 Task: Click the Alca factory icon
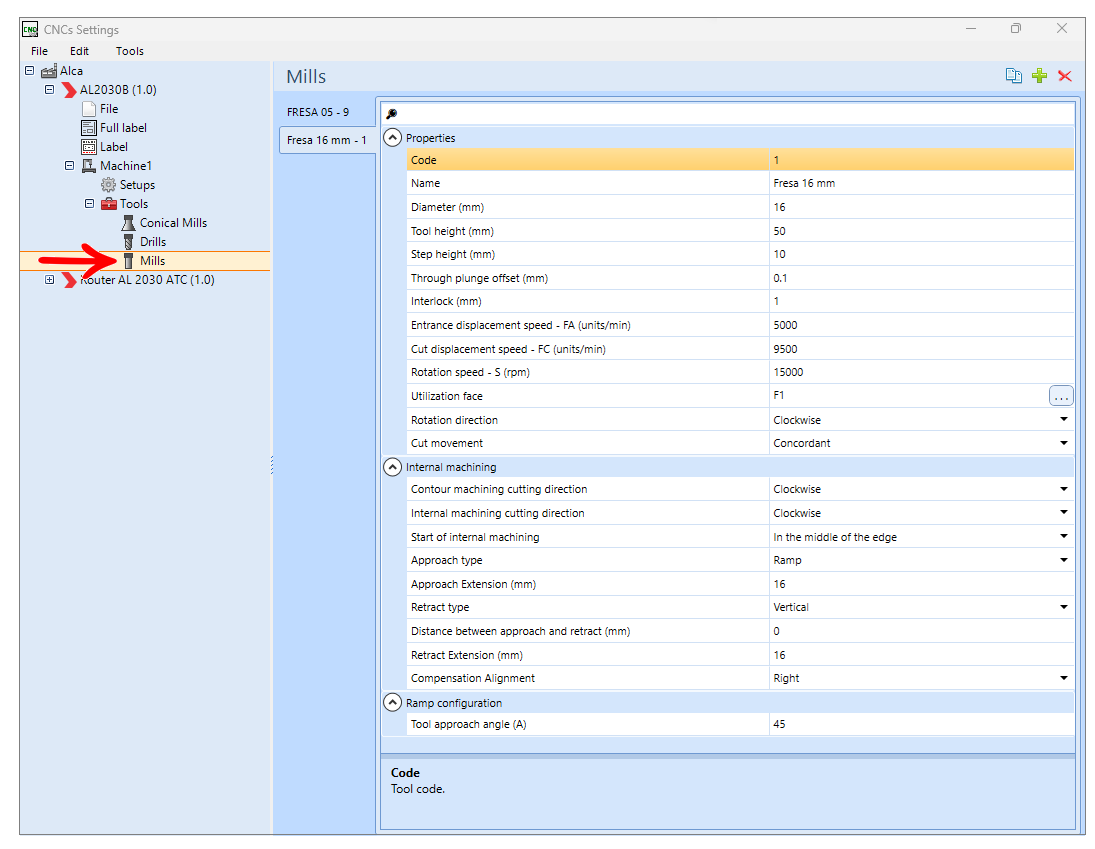point(49,71)
